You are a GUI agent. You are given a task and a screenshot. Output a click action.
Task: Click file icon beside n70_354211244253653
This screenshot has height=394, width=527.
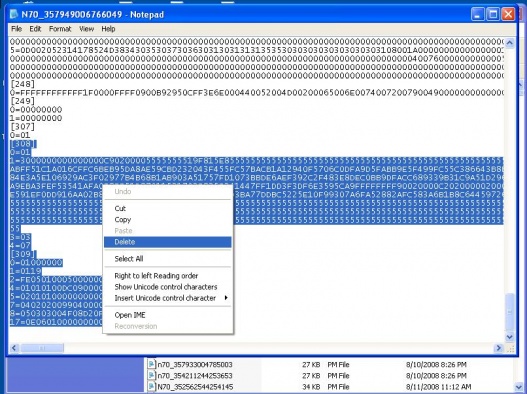click(152, 375)
